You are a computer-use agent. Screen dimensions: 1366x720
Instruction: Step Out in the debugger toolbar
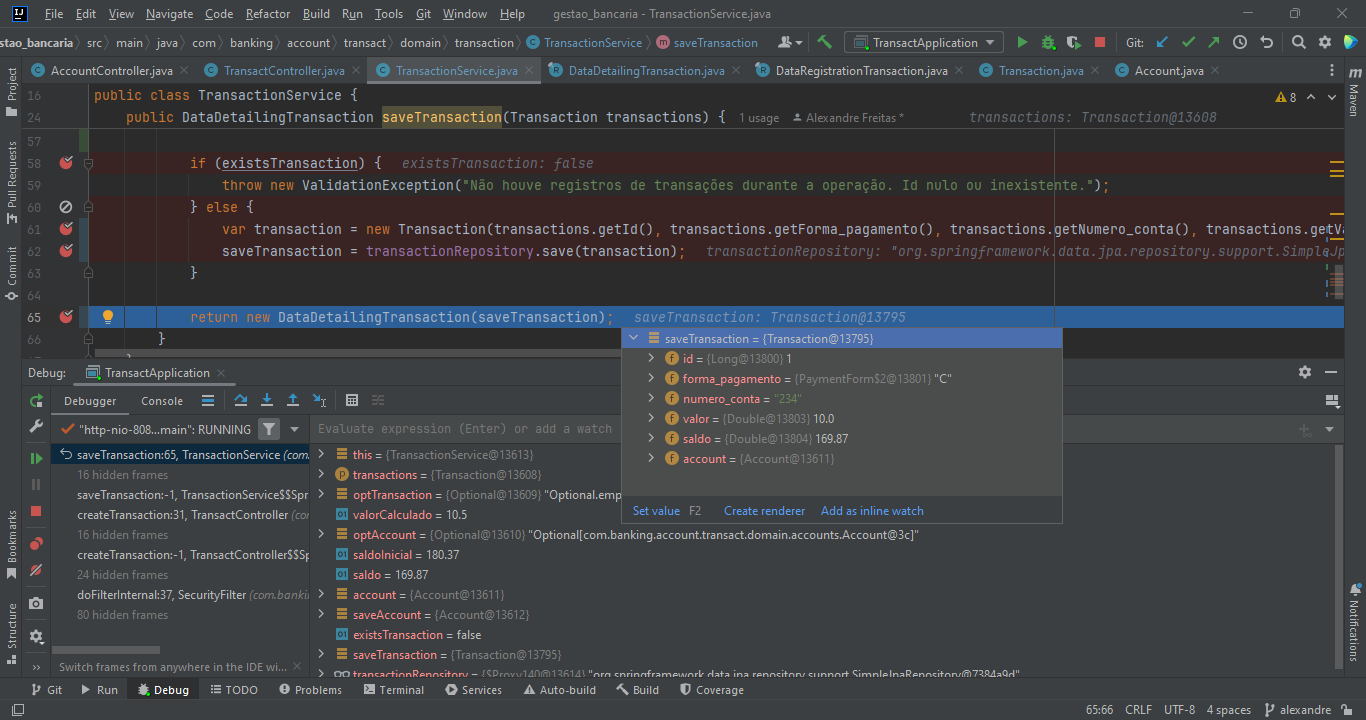pyautogui.click(x=293, y=400)
